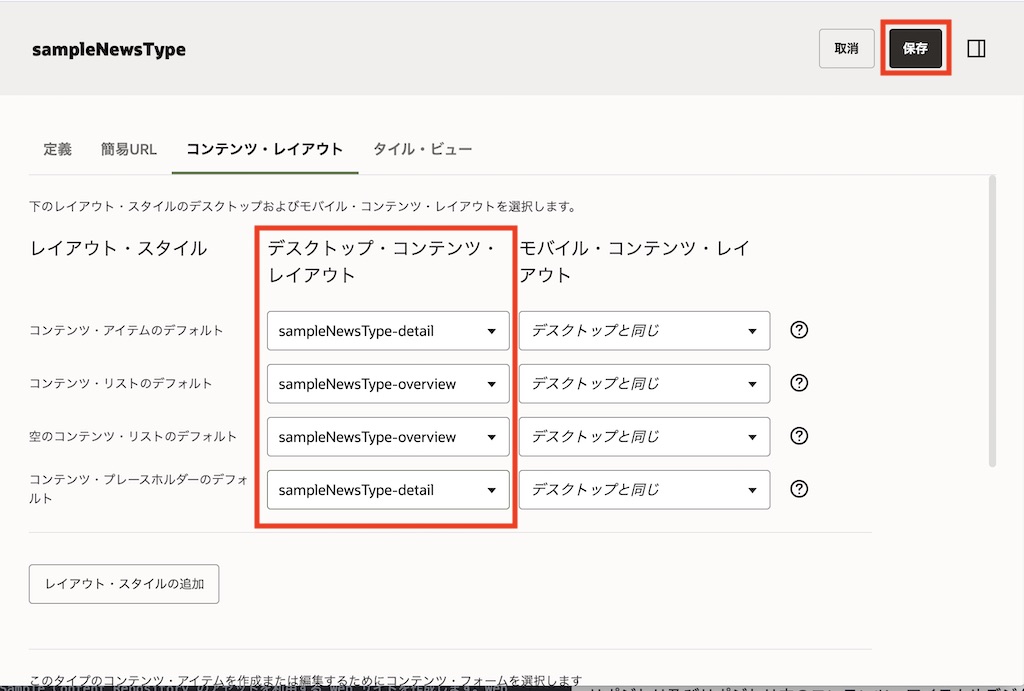Open the 定義 tab
Screen dimensions: 1024x691
[57, 149]
